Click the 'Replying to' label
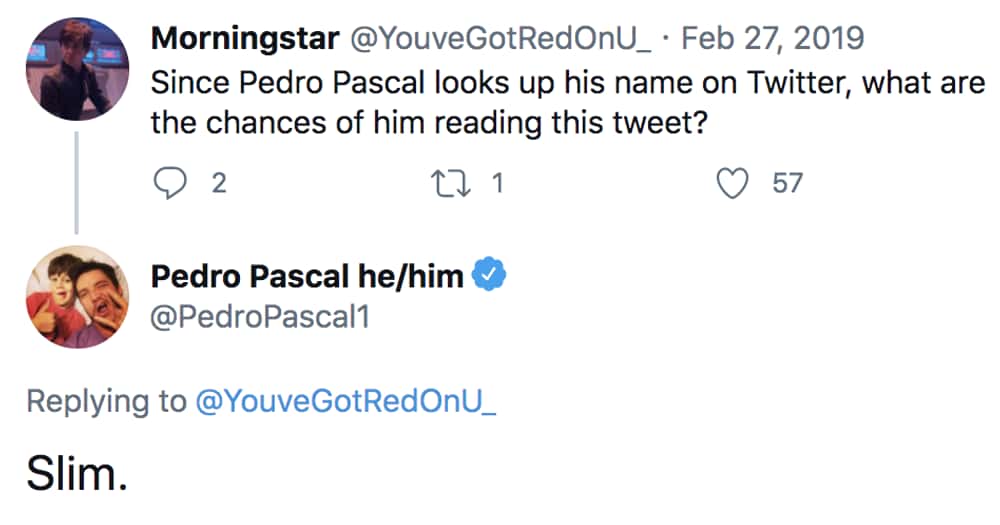Screen dimensions: 1000x525 [107, 401]
